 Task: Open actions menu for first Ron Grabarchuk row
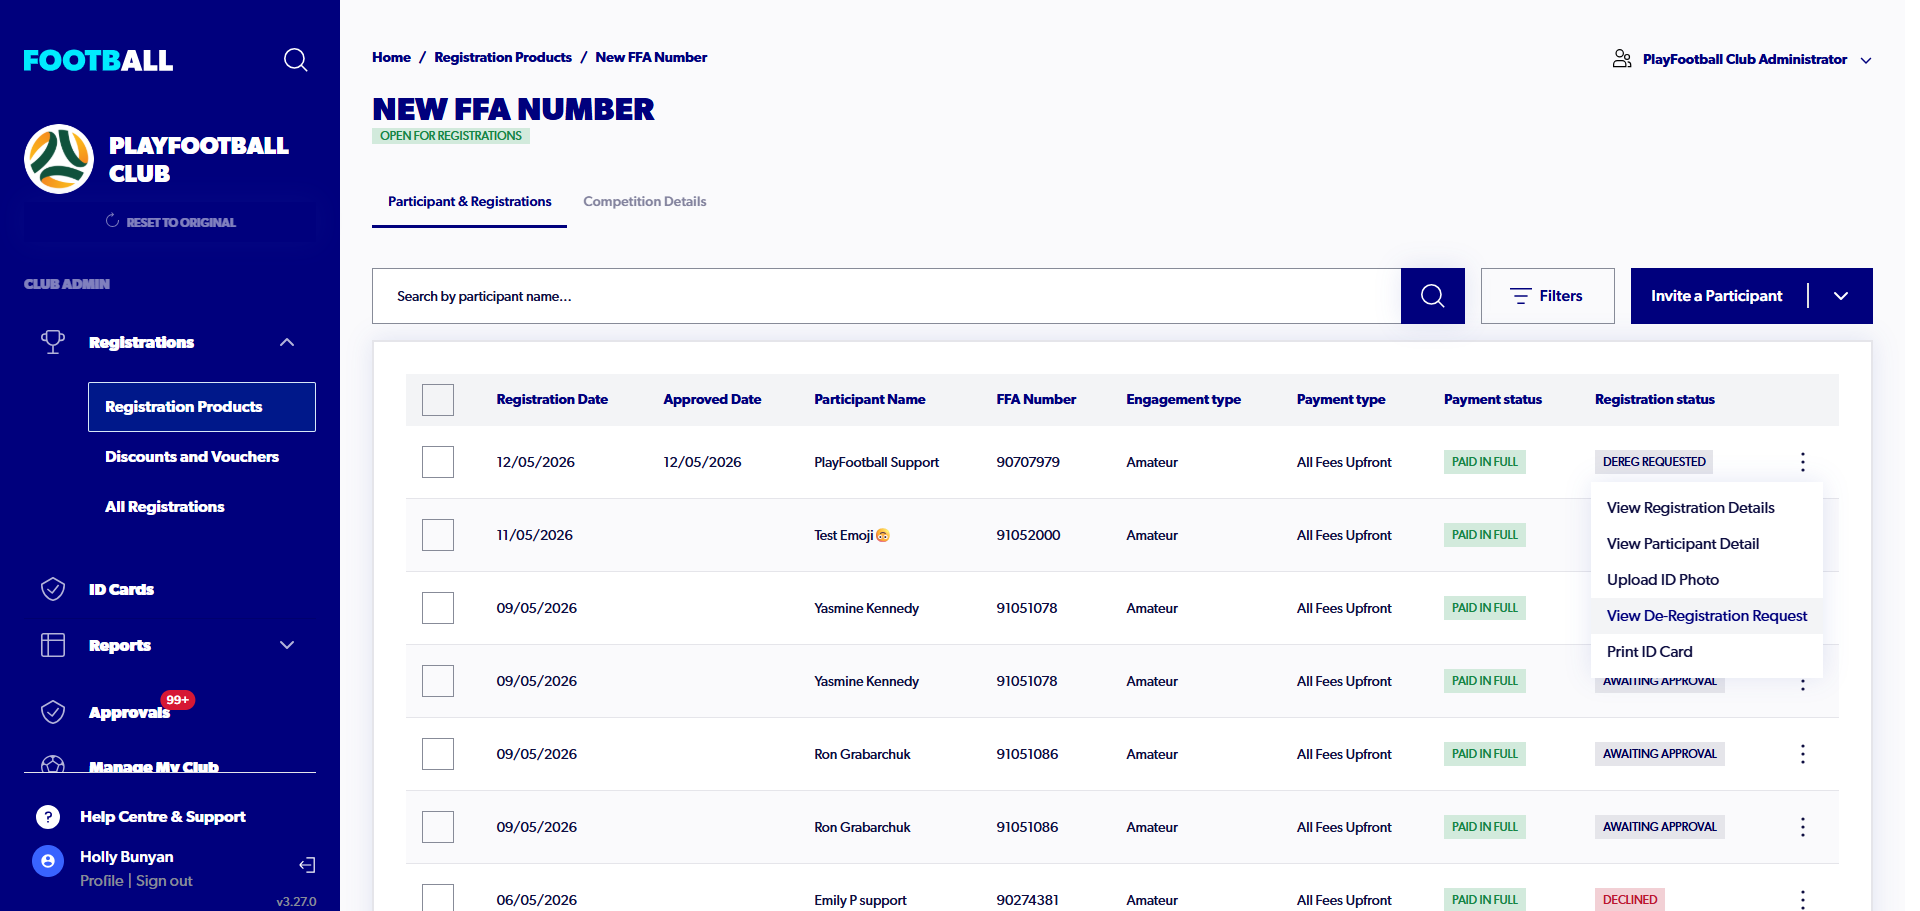(1802, 754)
